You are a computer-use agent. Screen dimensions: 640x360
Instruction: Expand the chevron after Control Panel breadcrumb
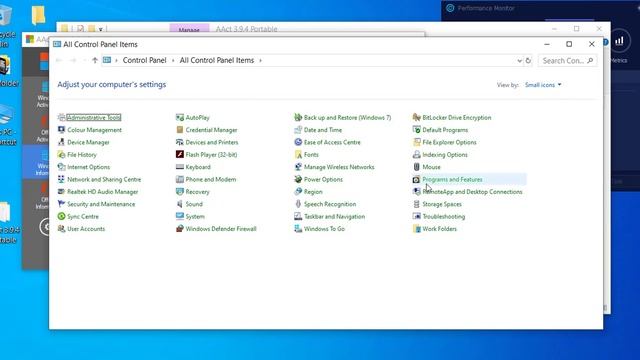(x=173, y=60)
